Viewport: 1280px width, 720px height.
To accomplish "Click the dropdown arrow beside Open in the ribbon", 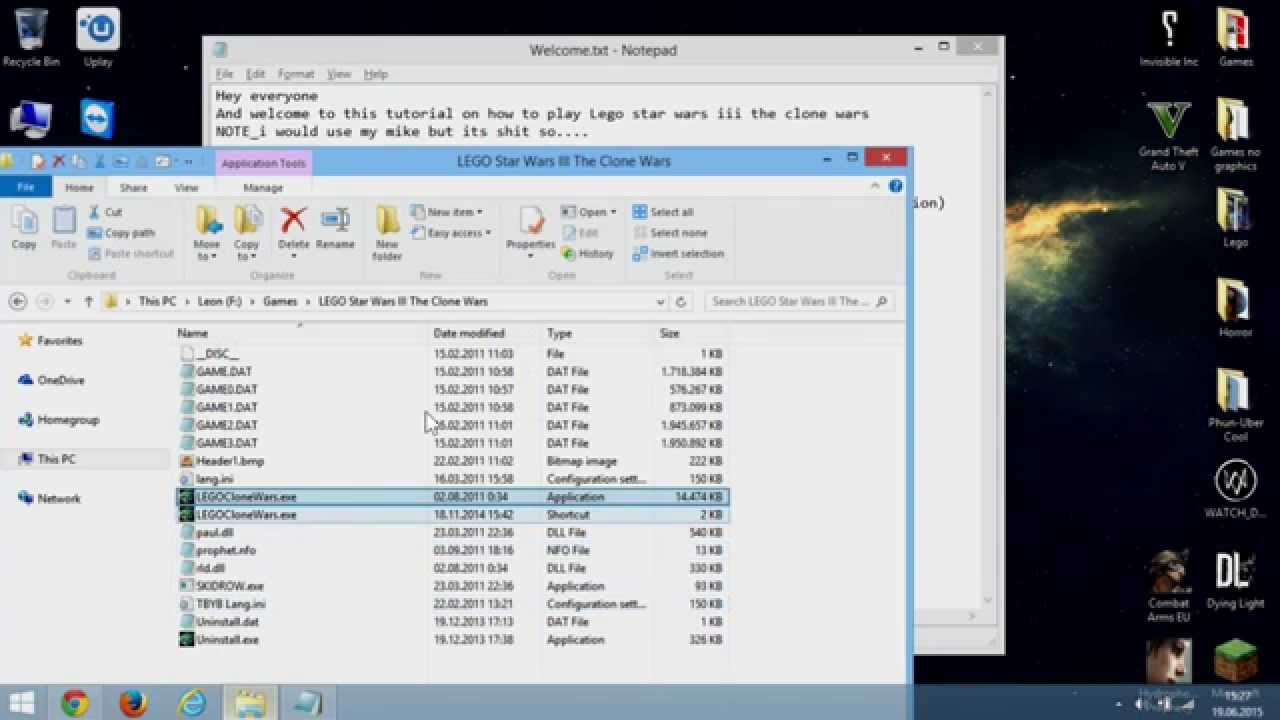I will (613, 212).
